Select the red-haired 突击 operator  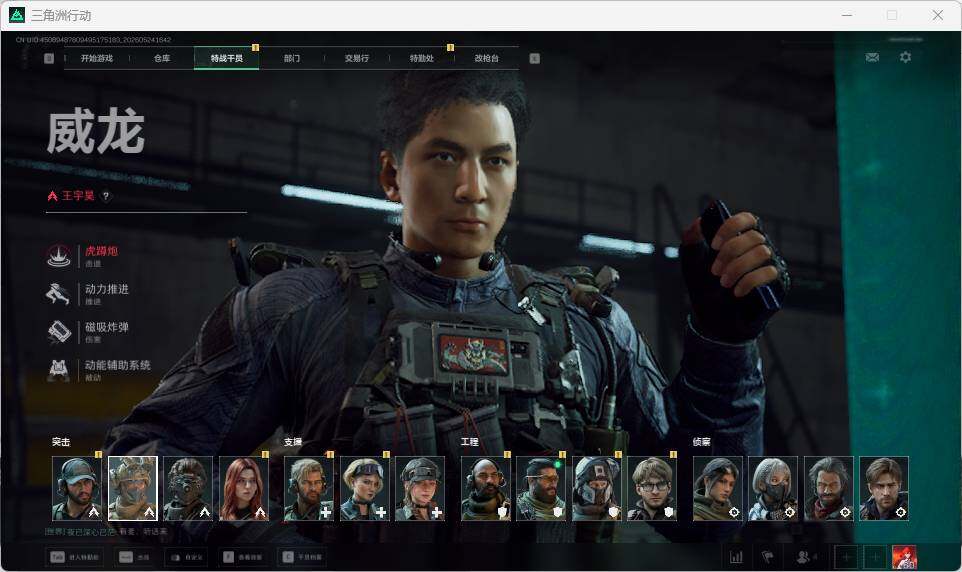tap(244, 489)
